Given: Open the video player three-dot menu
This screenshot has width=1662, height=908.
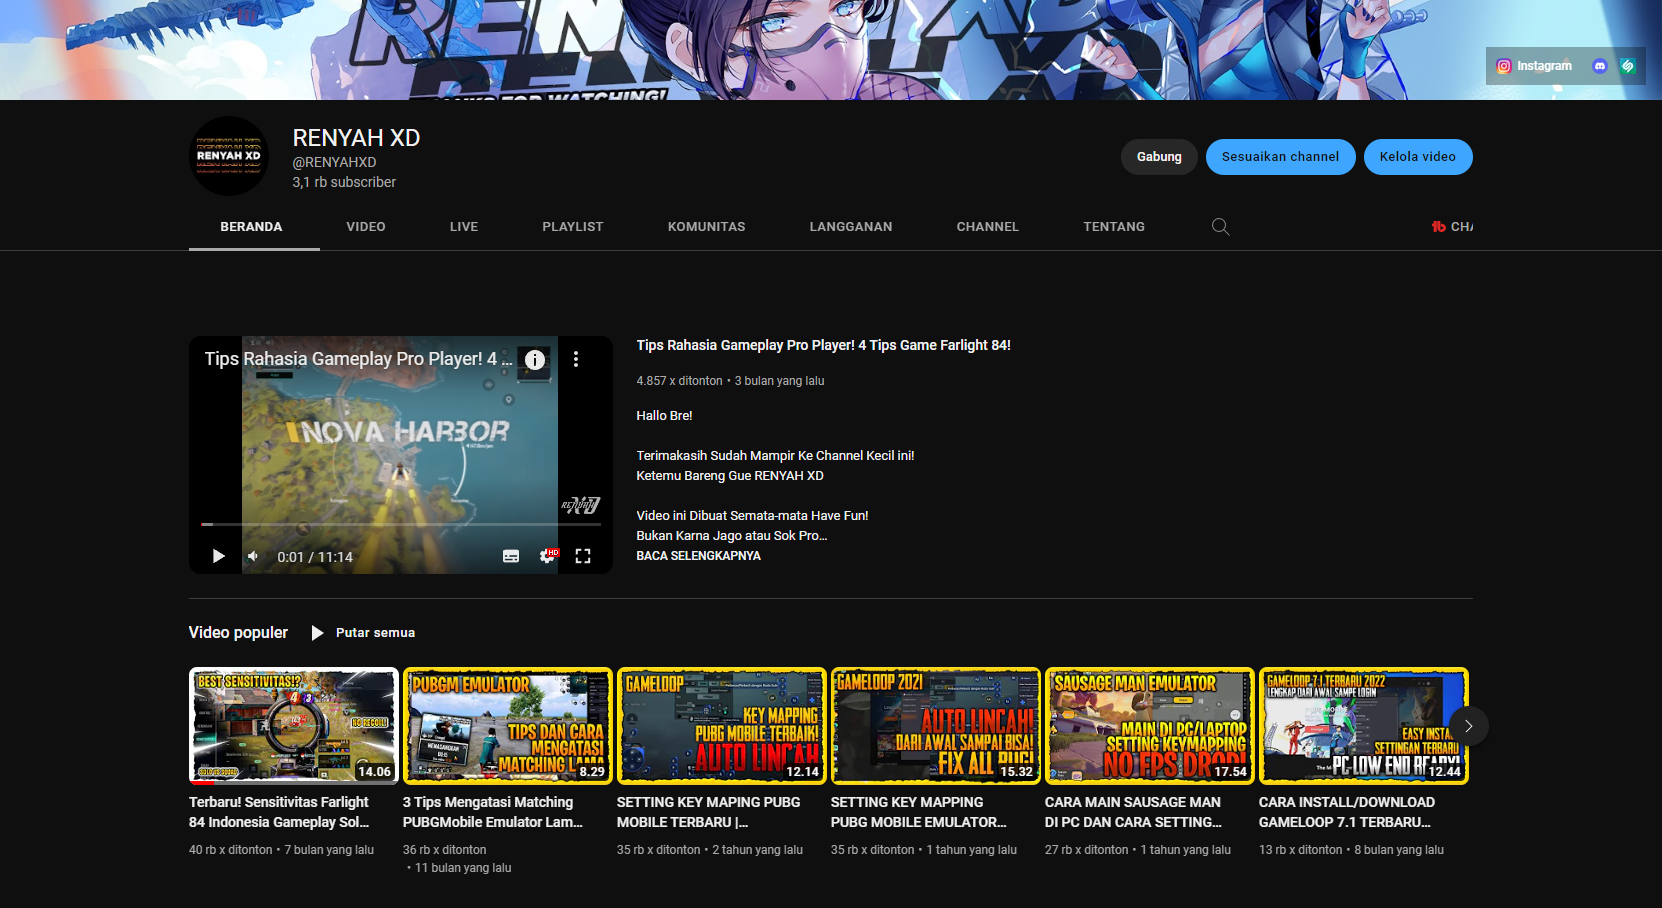Looking at the screenshot, I should click(x=576, y=359).
